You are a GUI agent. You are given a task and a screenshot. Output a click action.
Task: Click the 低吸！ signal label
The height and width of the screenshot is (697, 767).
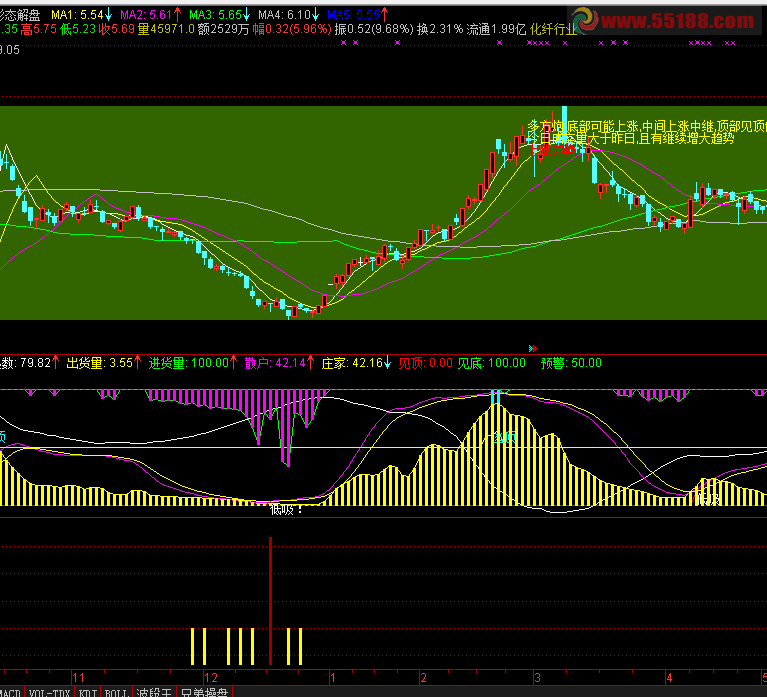point(287,510)
